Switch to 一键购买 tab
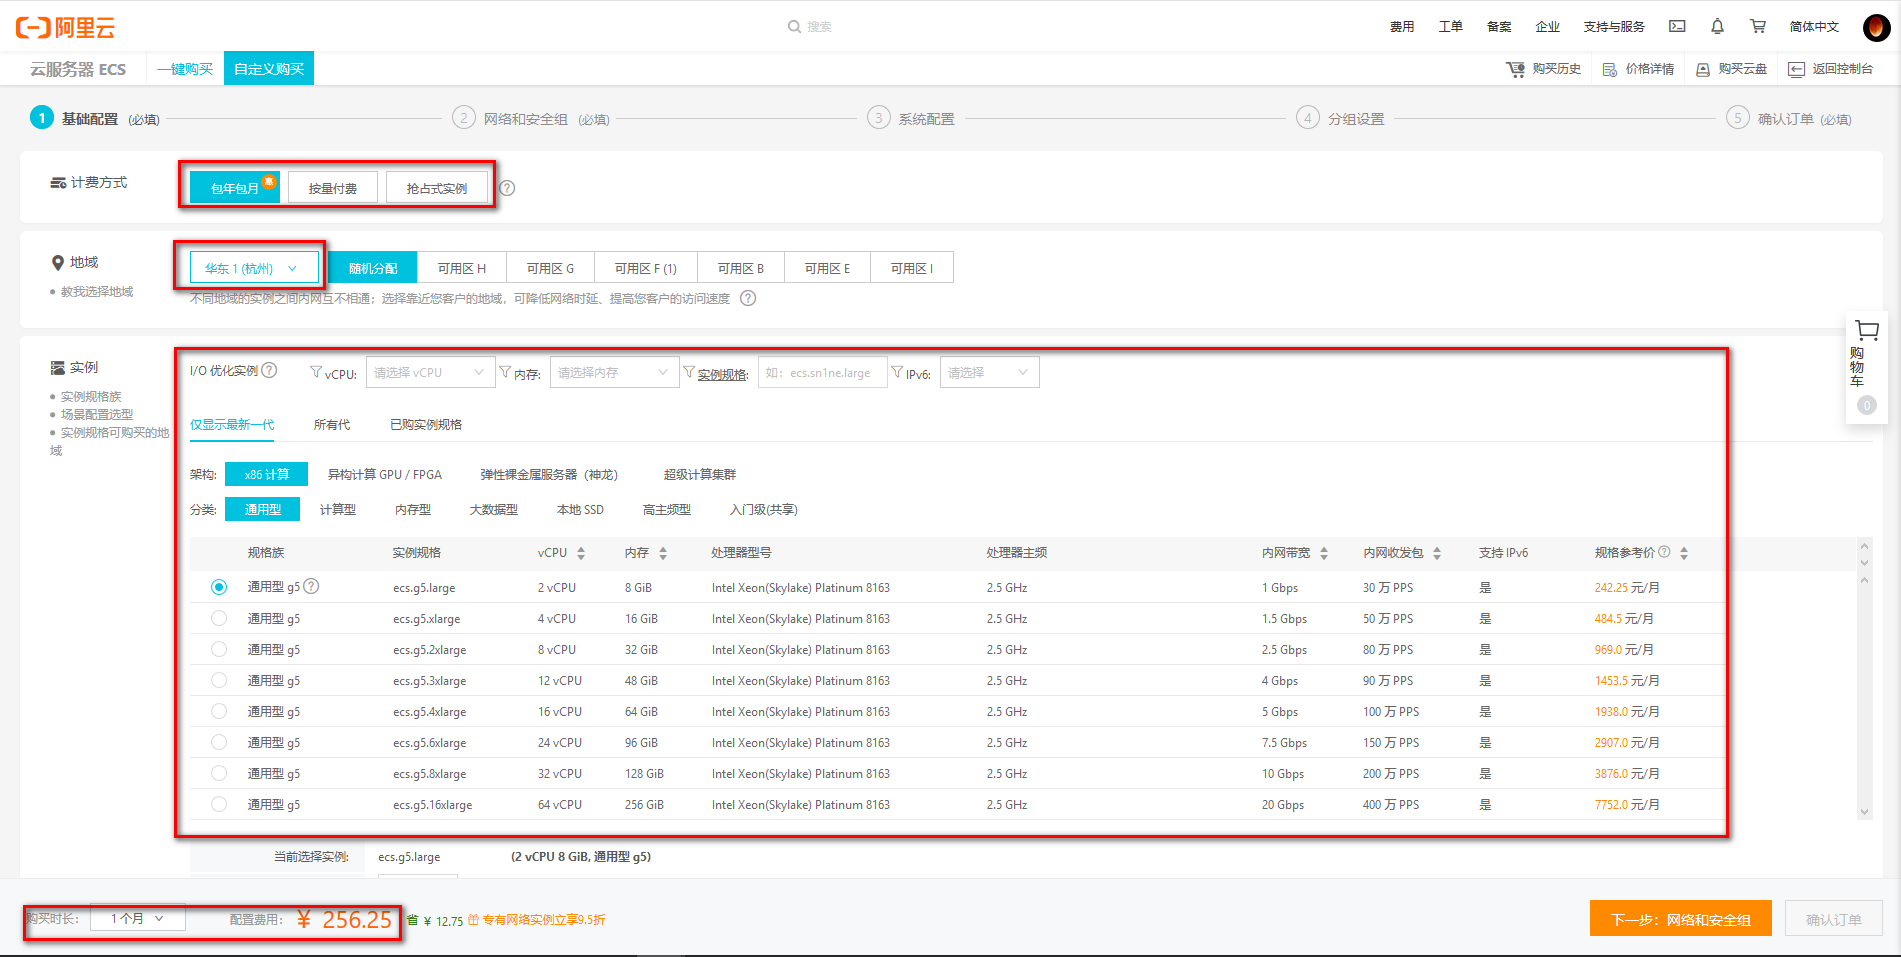This screenshot has width=1901, height=957. pyautogui.click(x=185, y=69)
